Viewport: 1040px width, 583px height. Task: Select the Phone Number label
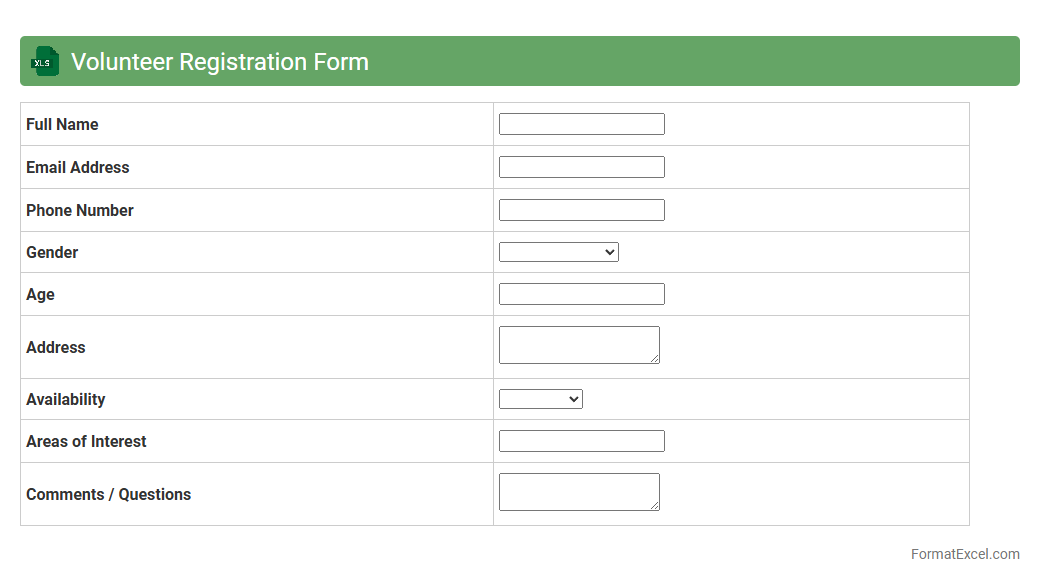coord(80,210)
